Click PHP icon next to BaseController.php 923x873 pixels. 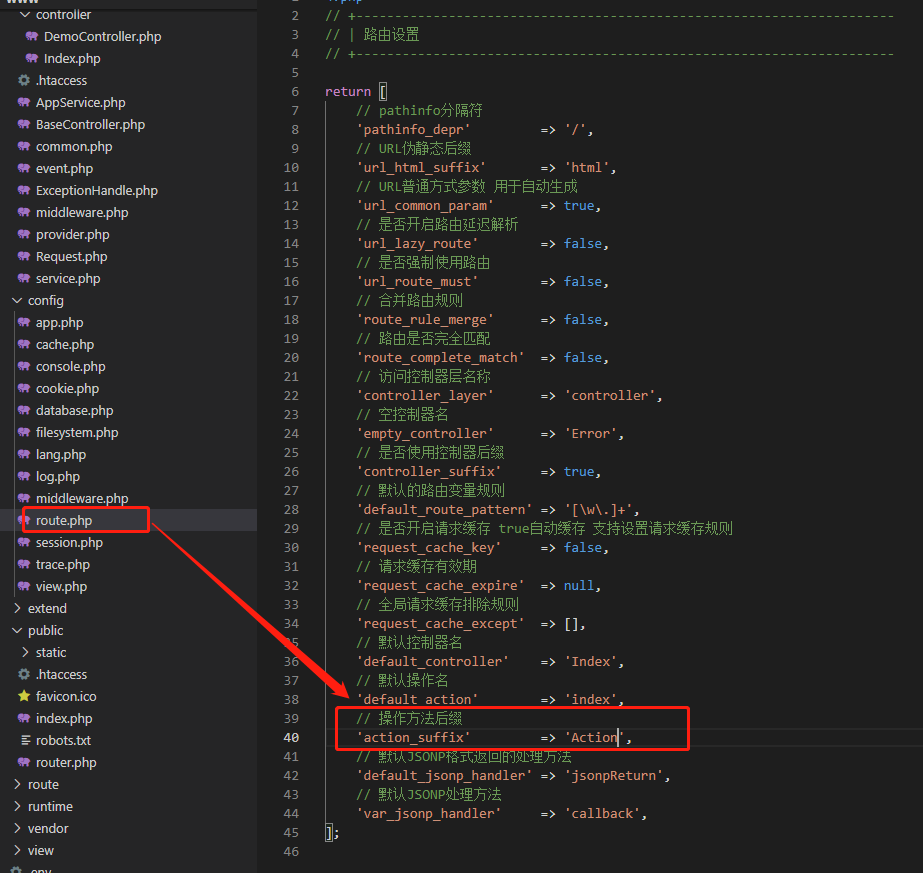coord(24,124)
